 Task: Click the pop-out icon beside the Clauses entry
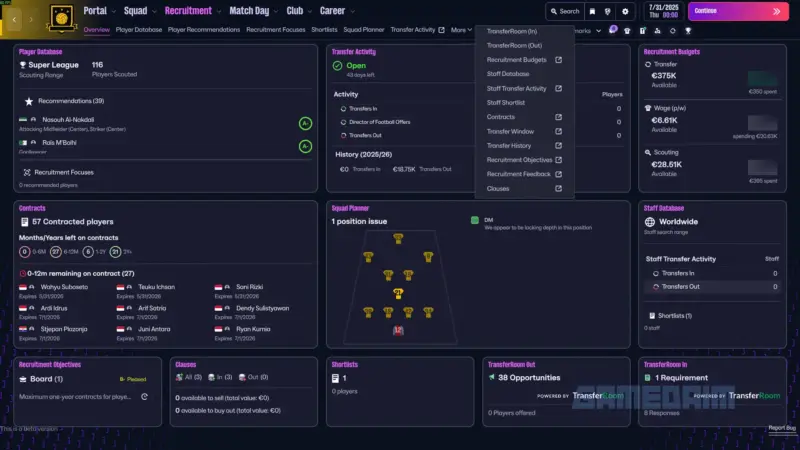[558, 188]
